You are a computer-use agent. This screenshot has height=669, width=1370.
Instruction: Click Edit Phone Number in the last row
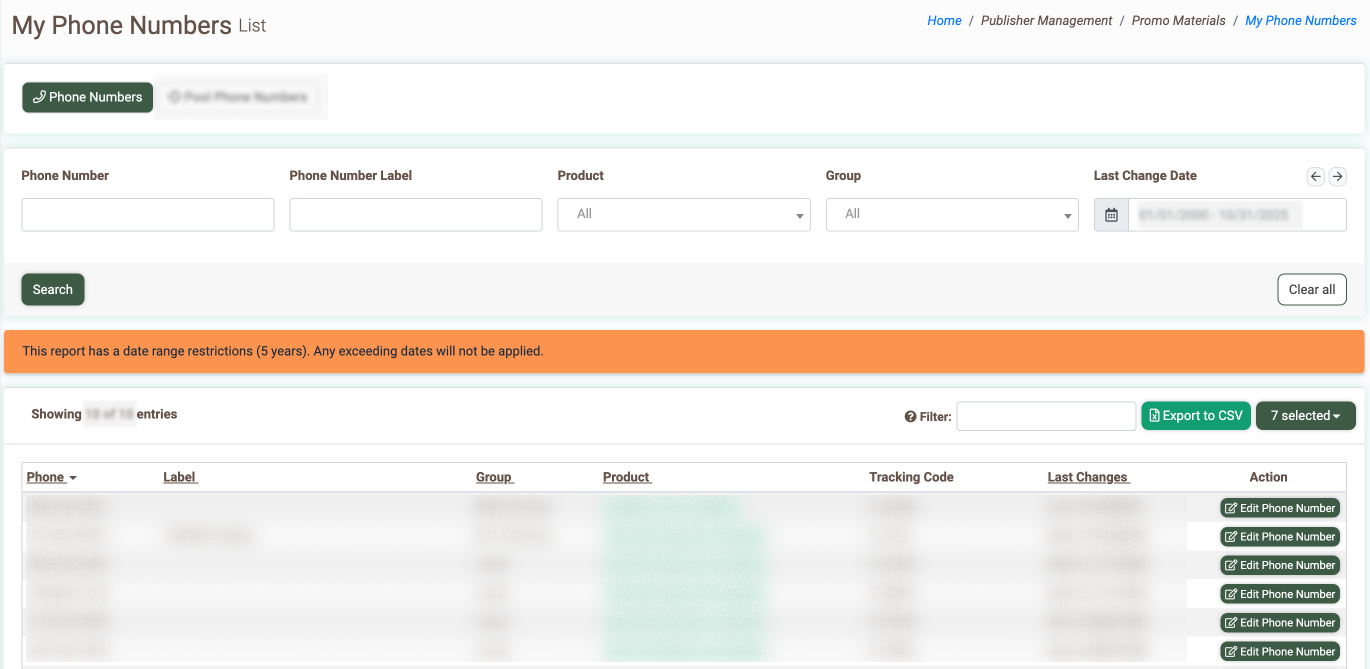pos(1279,651)
